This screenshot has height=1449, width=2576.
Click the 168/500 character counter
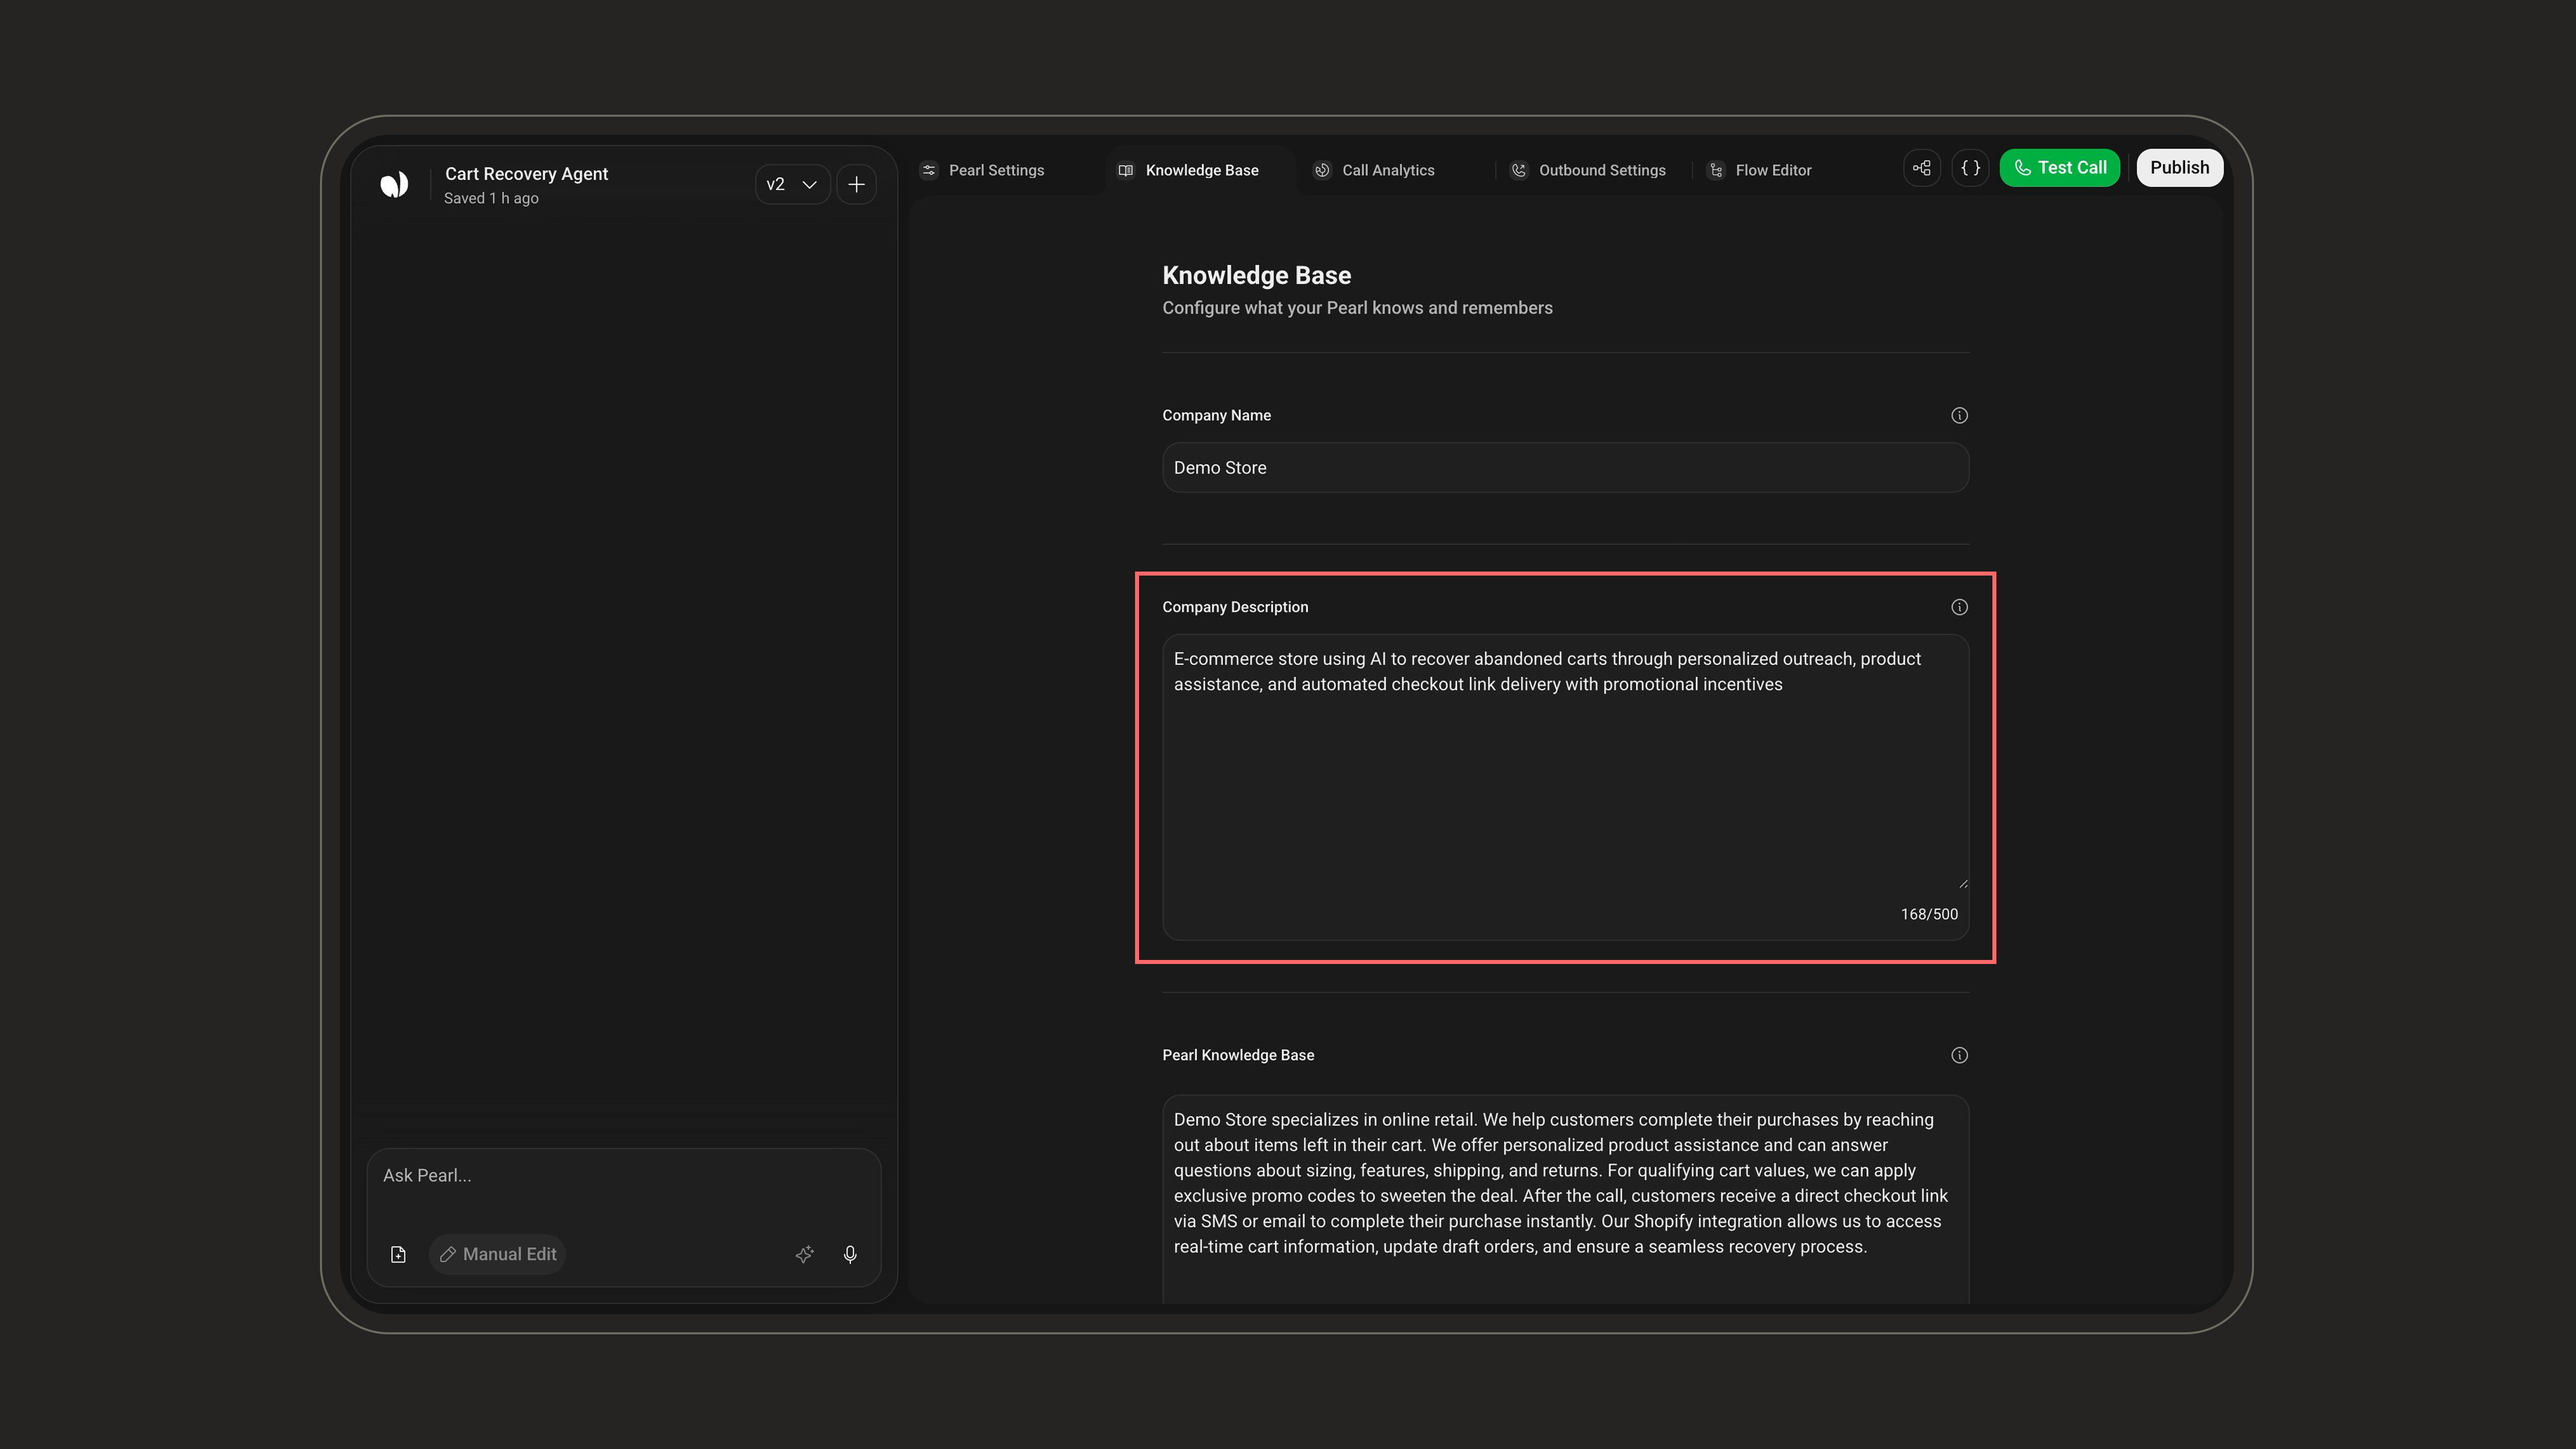click(x=1929, y=914)
